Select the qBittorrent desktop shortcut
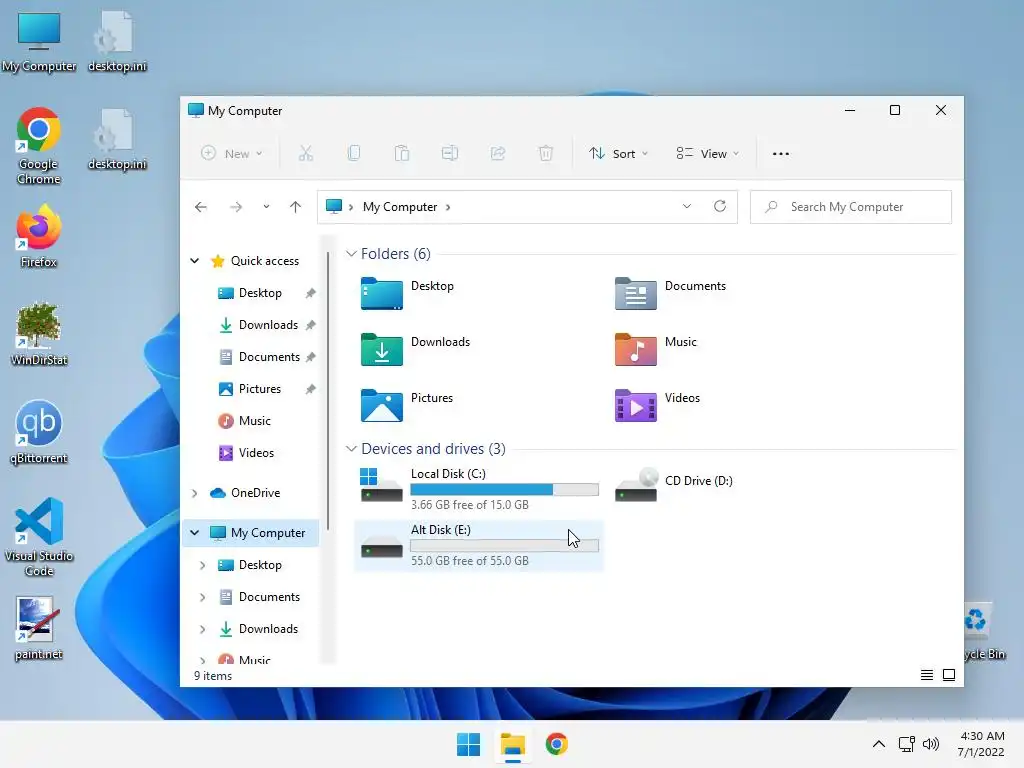Viewport: 1024px width, 768px height. click(x=39, y=432)
